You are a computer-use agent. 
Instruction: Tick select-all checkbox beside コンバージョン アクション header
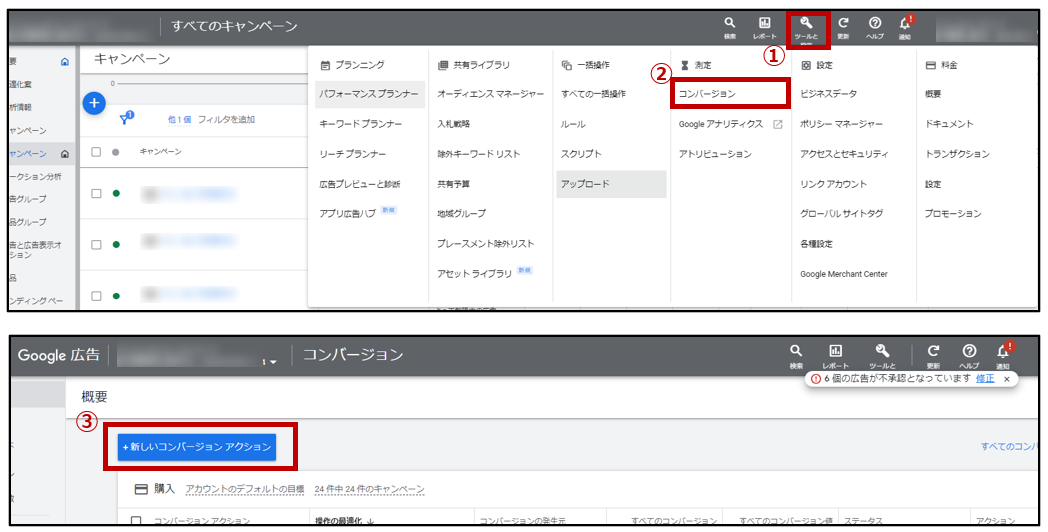point(136,521)
